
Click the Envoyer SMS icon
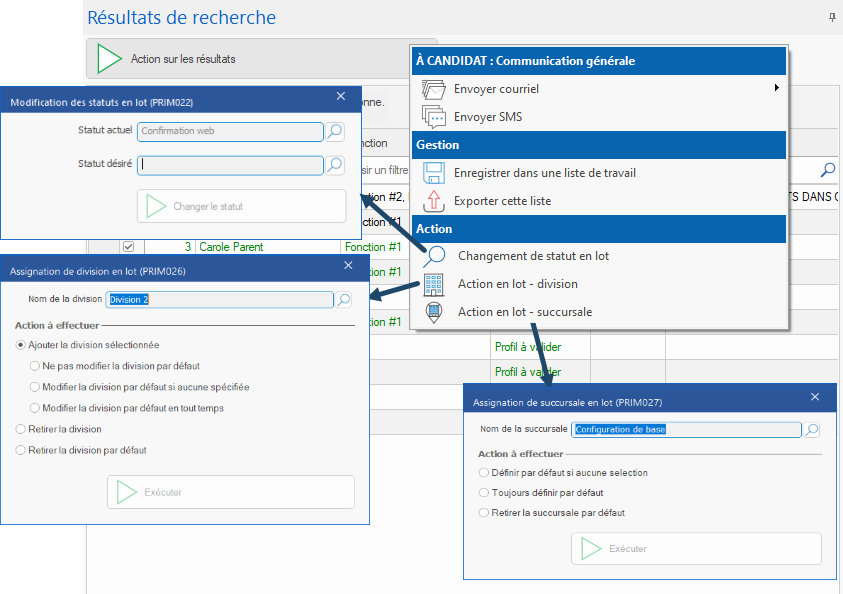tap(433, 117)
